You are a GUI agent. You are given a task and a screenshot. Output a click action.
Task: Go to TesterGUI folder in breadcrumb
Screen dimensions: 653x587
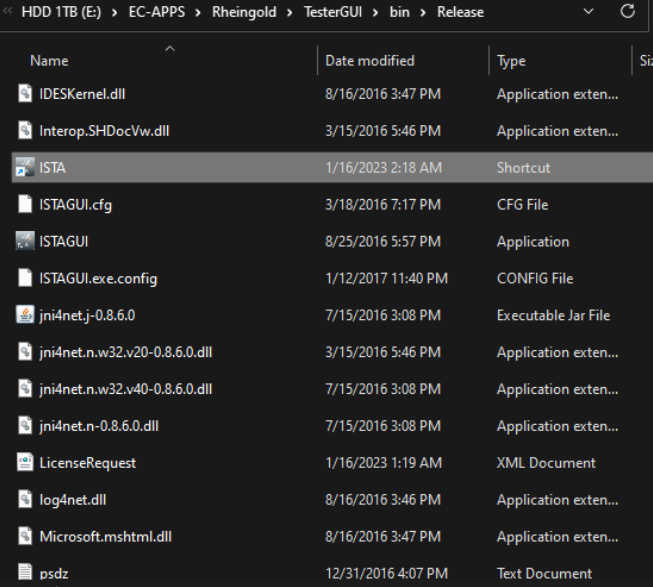point(333,12)
